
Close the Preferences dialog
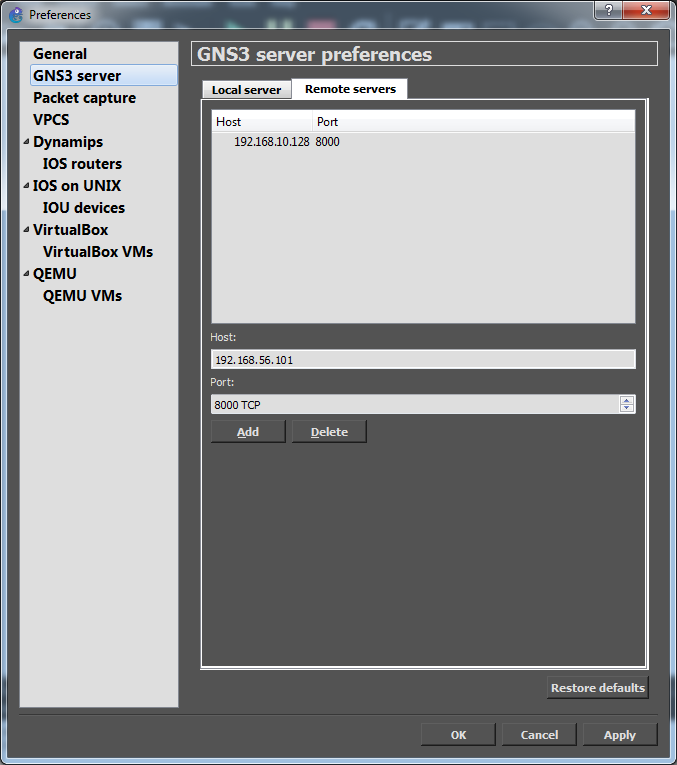click(646, 10)
